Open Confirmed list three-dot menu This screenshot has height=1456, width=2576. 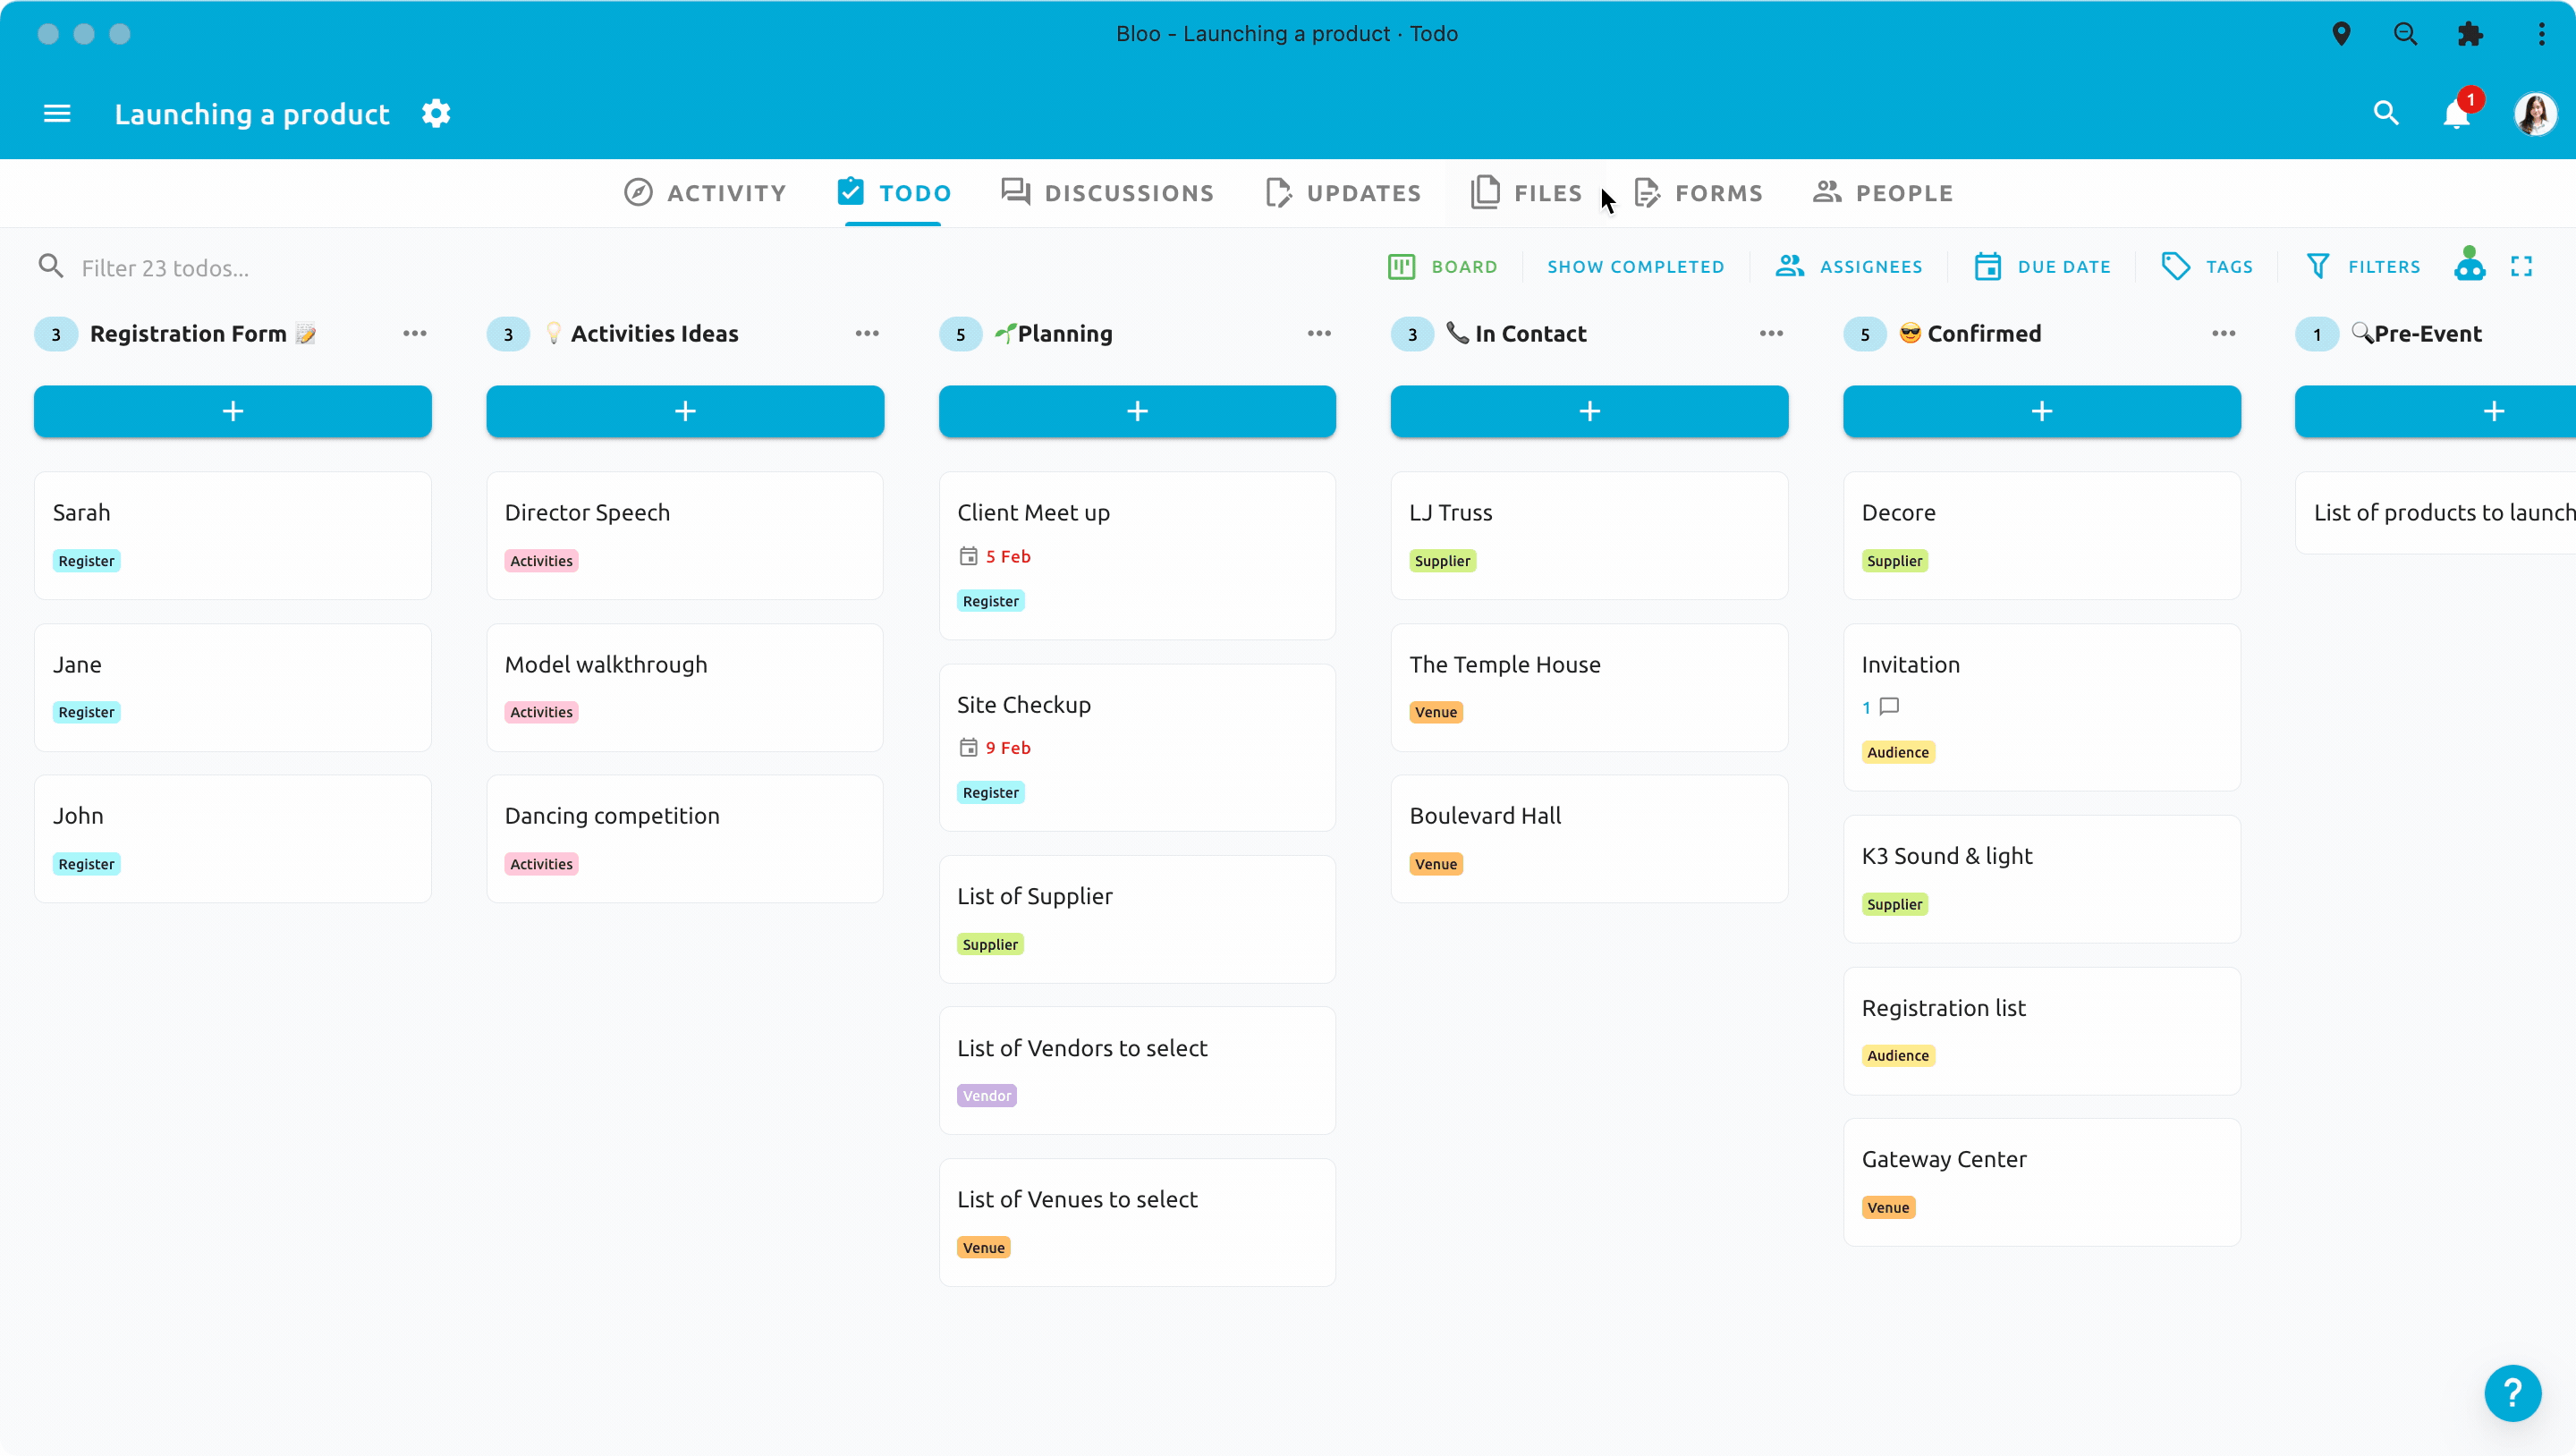point(2223,334)
